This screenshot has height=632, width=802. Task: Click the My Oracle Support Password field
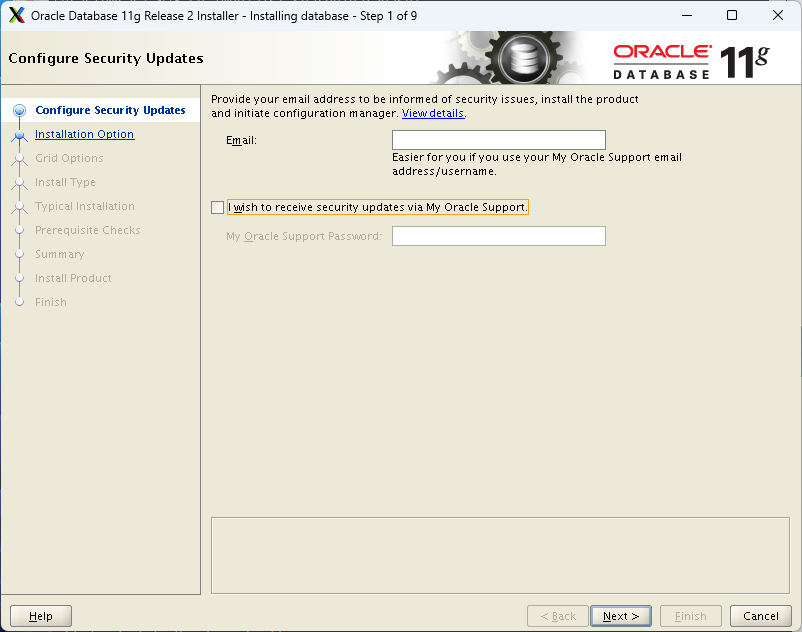tap(499, 236)
